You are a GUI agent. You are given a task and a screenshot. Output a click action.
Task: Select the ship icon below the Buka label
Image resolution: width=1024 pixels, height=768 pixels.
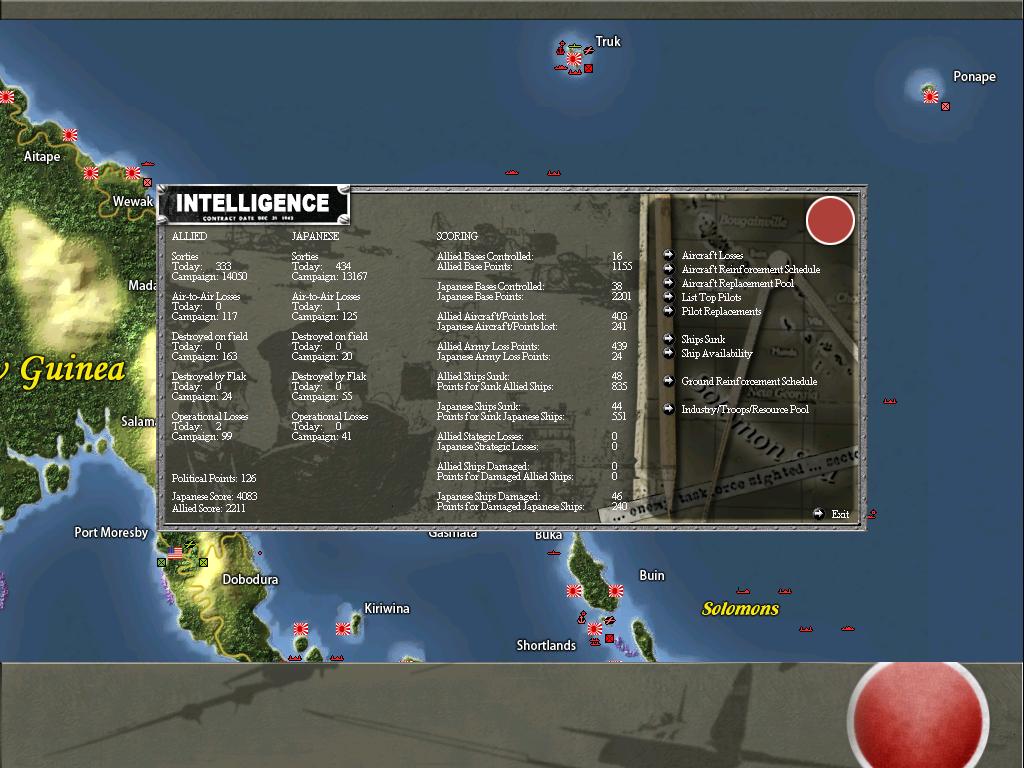click(553, 553)
